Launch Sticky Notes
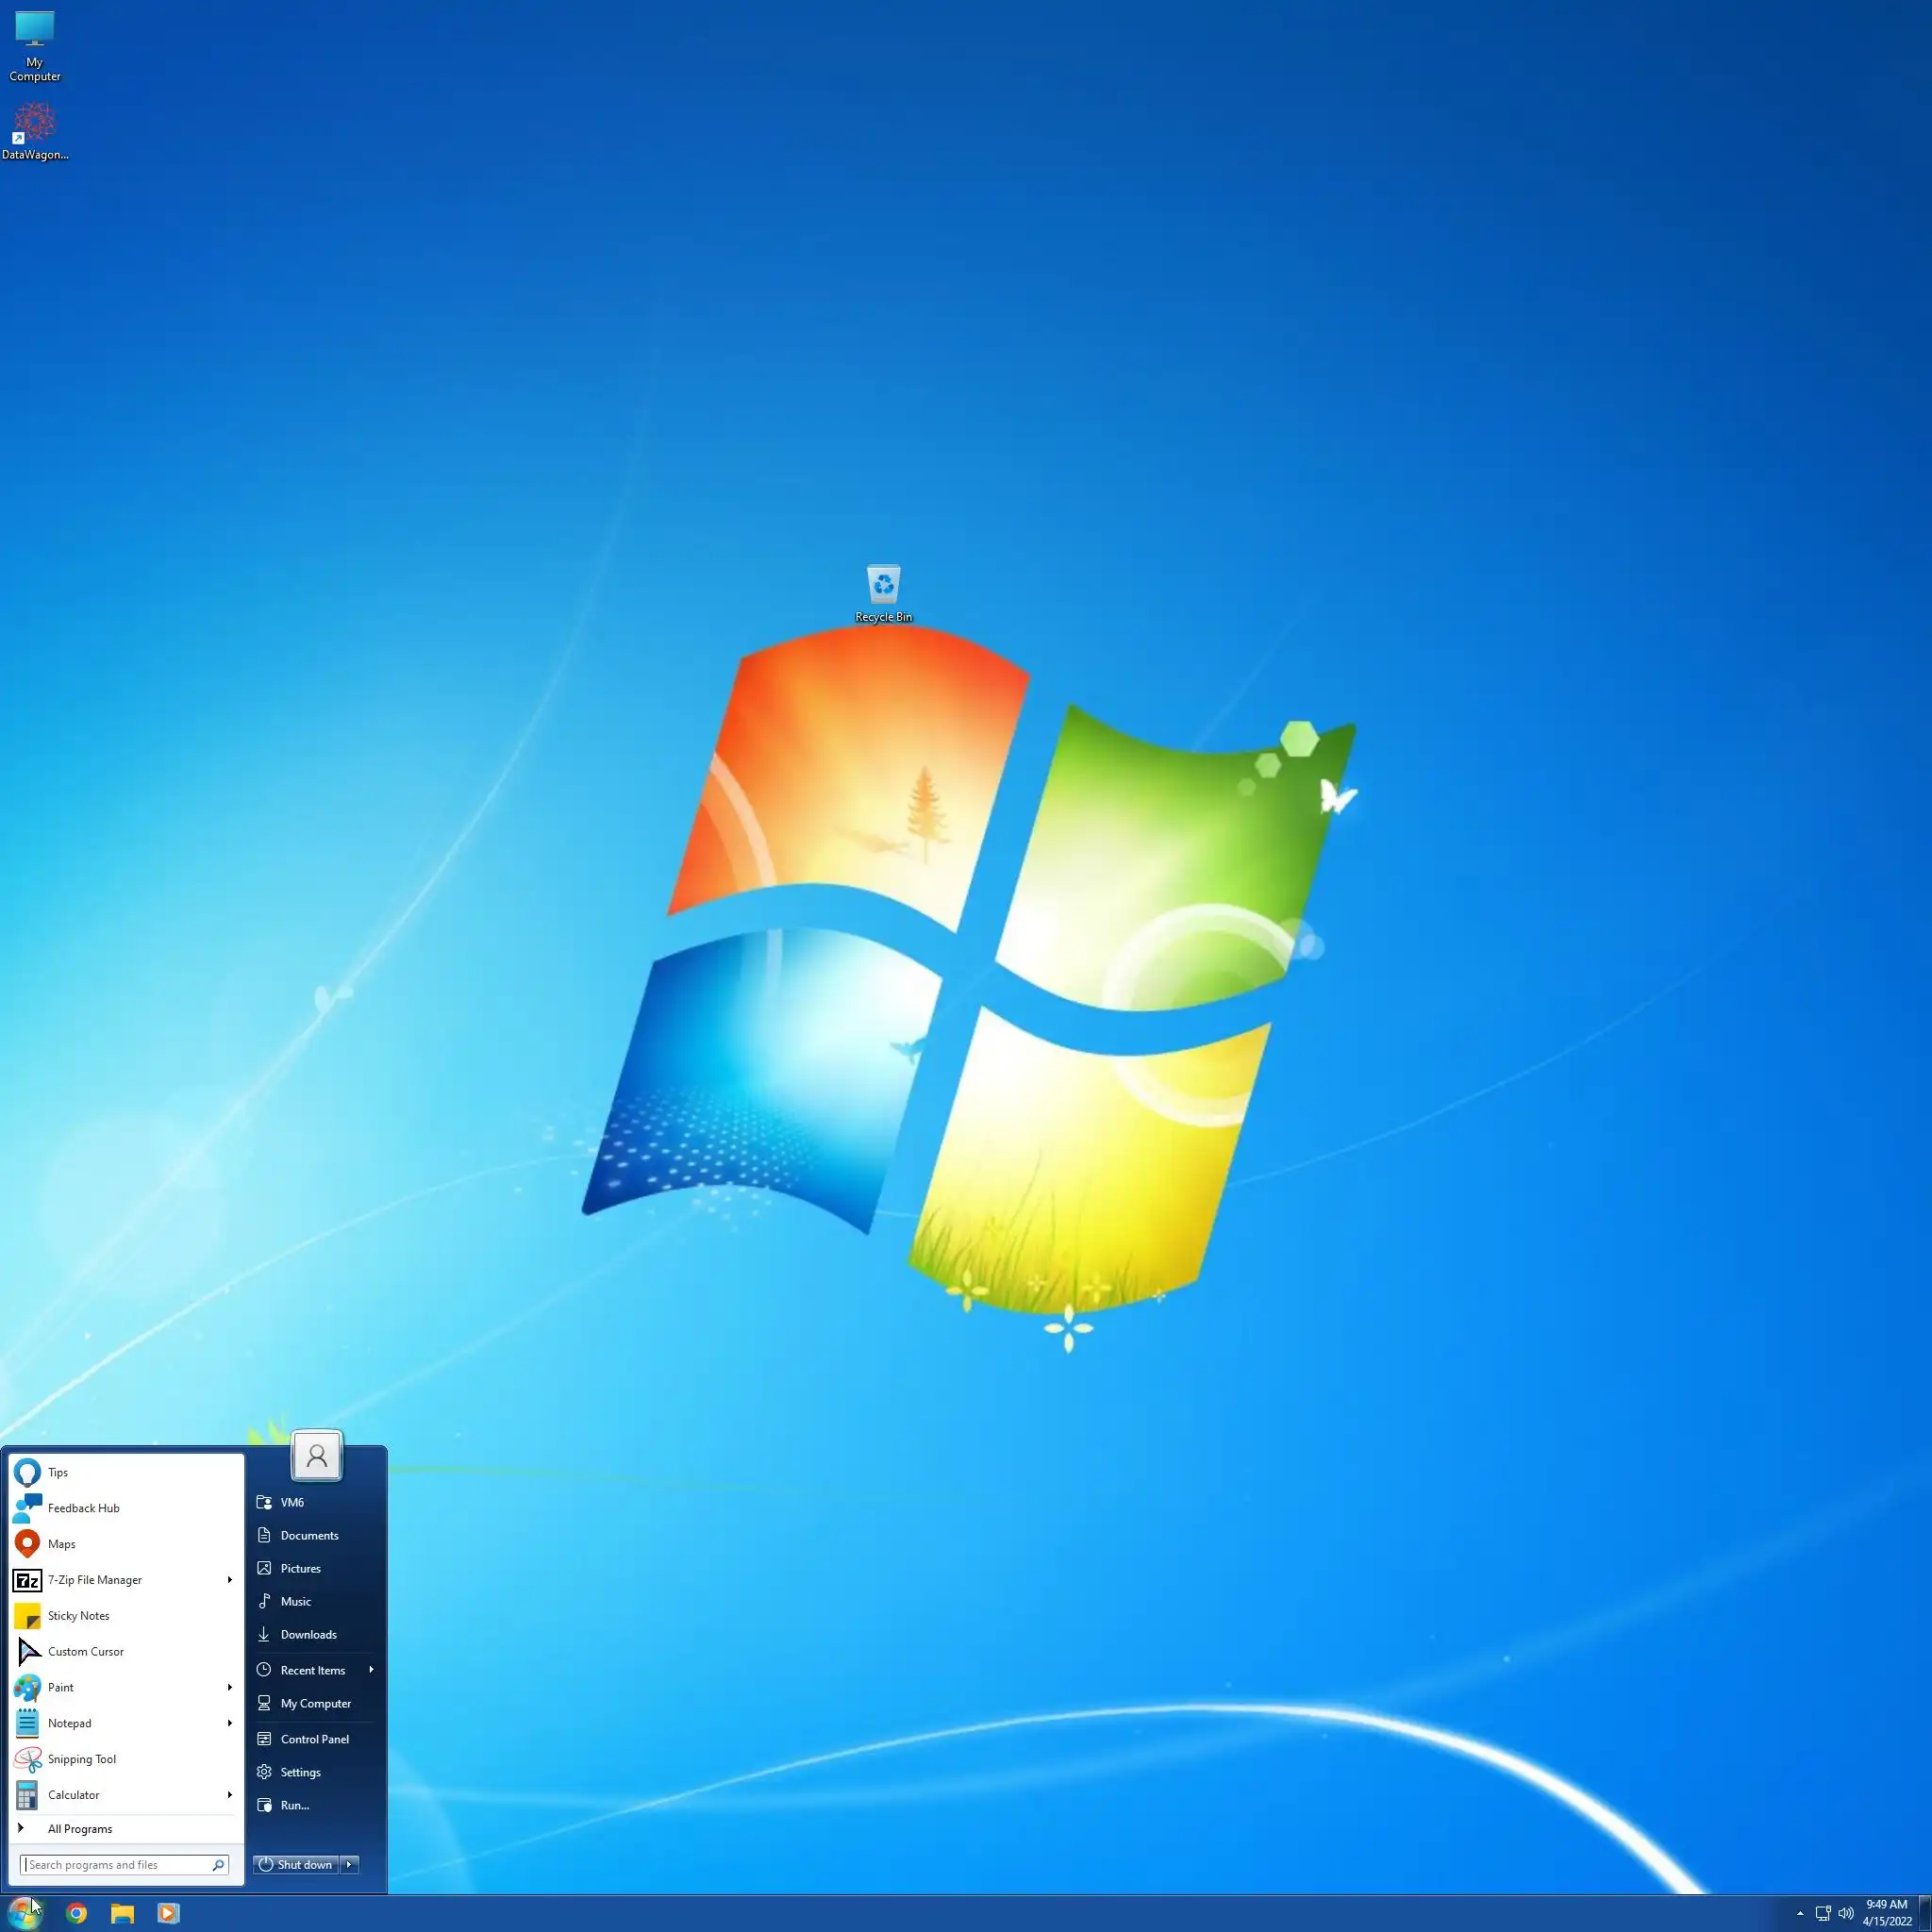The width and height of the screenshot is (1932, 1932). [x=78, y=1616]
